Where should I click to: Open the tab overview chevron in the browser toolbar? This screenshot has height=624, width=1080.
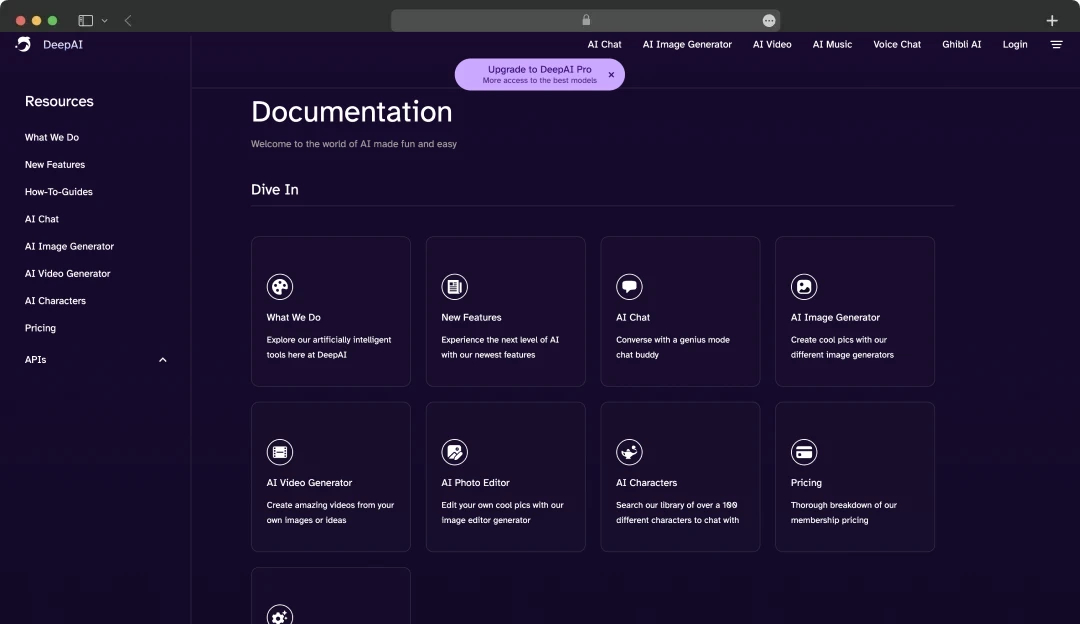tap(104, 19)
